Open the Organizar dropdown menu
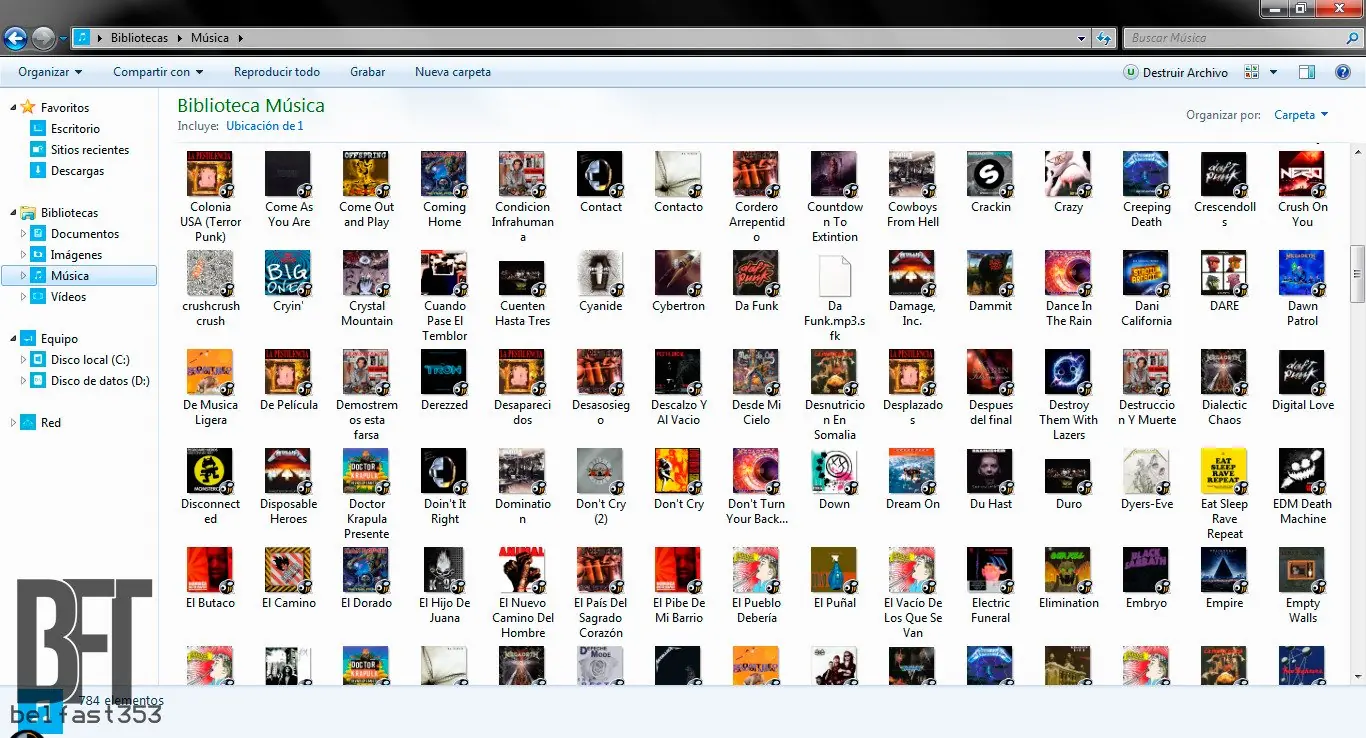Viewport: 1366px width, 738px height. pos(50,72)
